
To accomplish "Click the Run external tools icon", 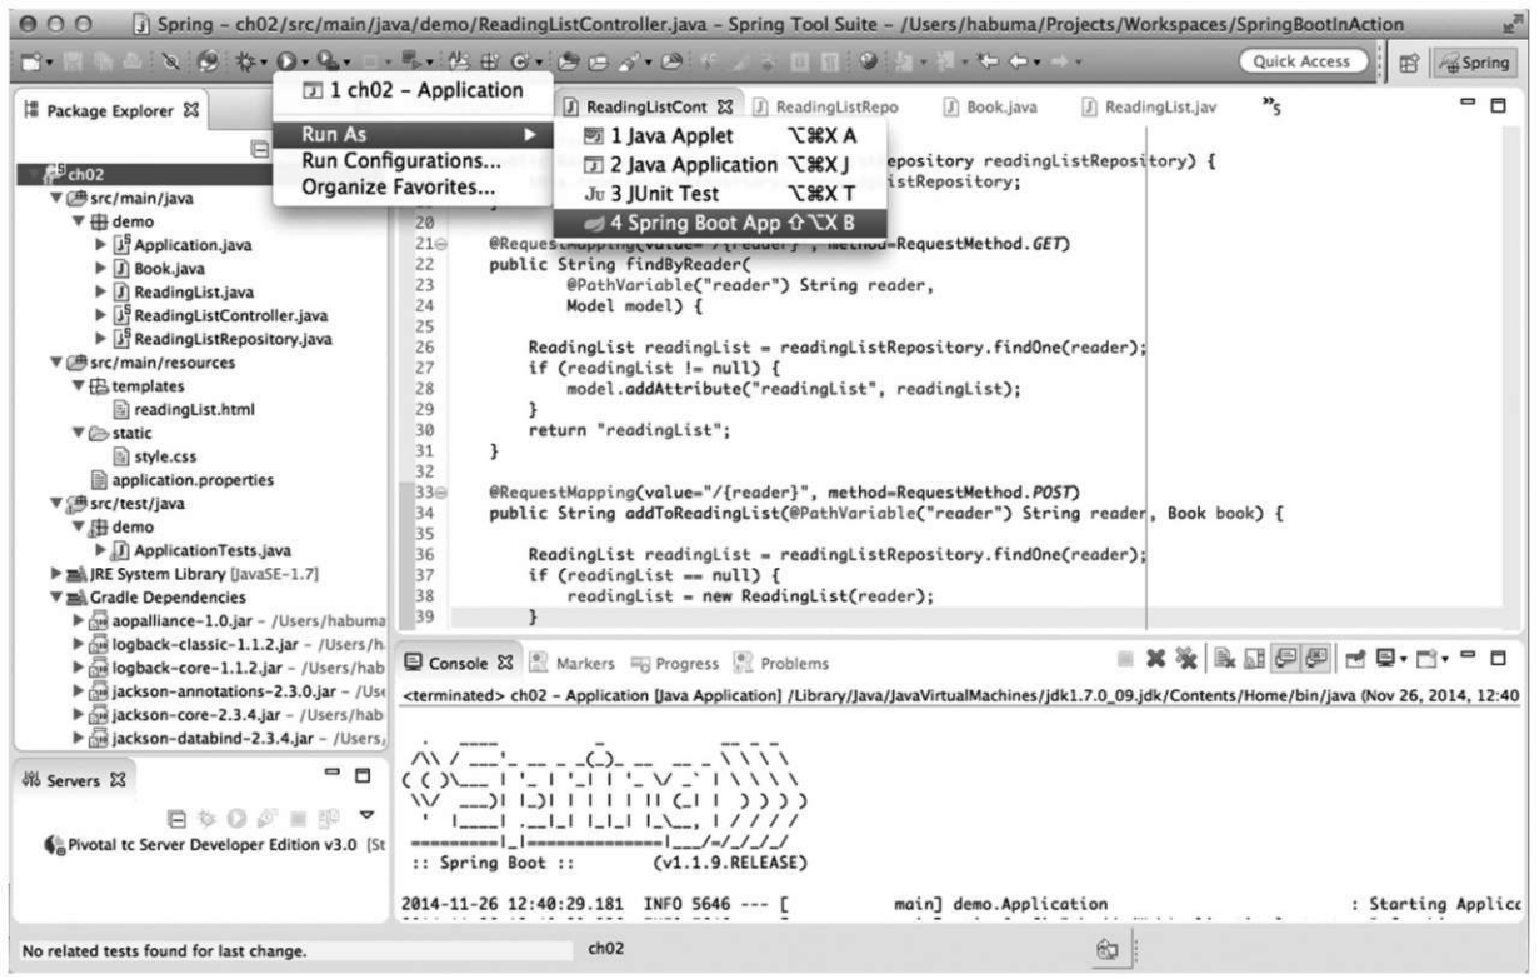I will click(x=327, y=62).
